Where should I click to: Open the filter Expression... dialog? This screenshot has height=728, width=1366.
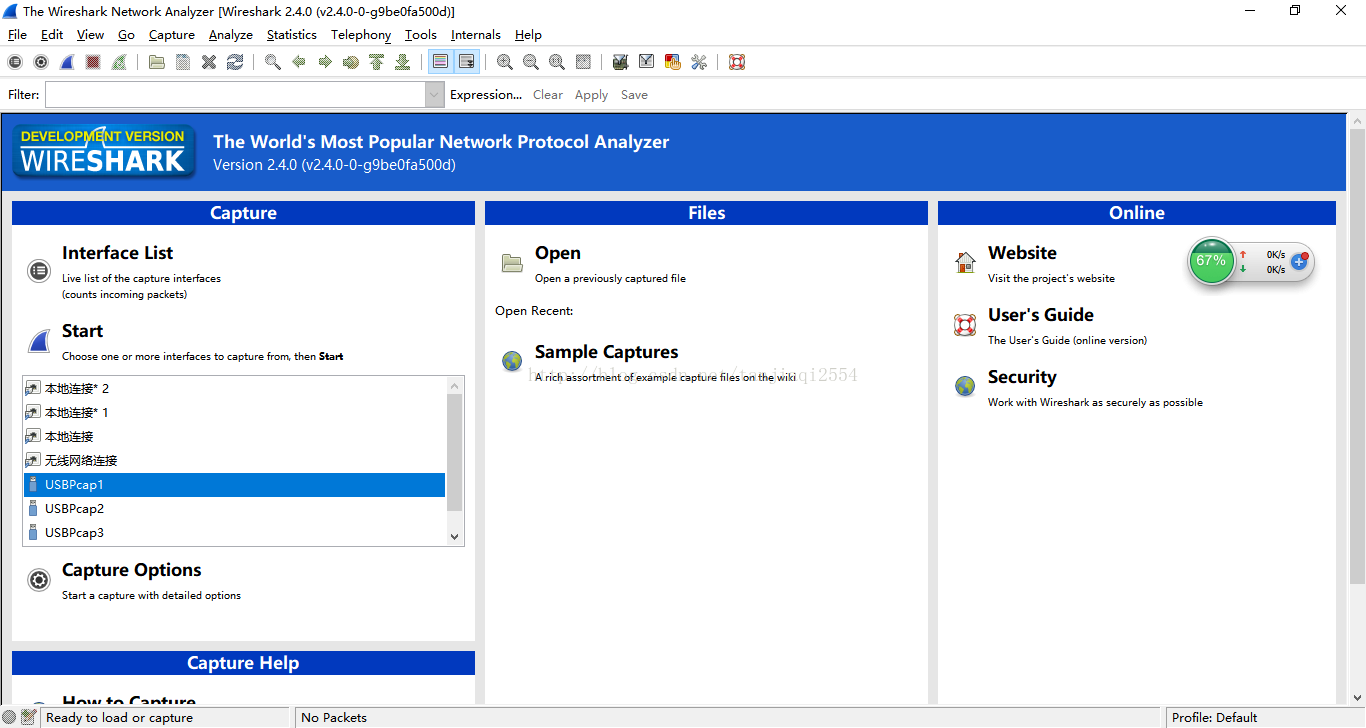(x=486, y=94)
